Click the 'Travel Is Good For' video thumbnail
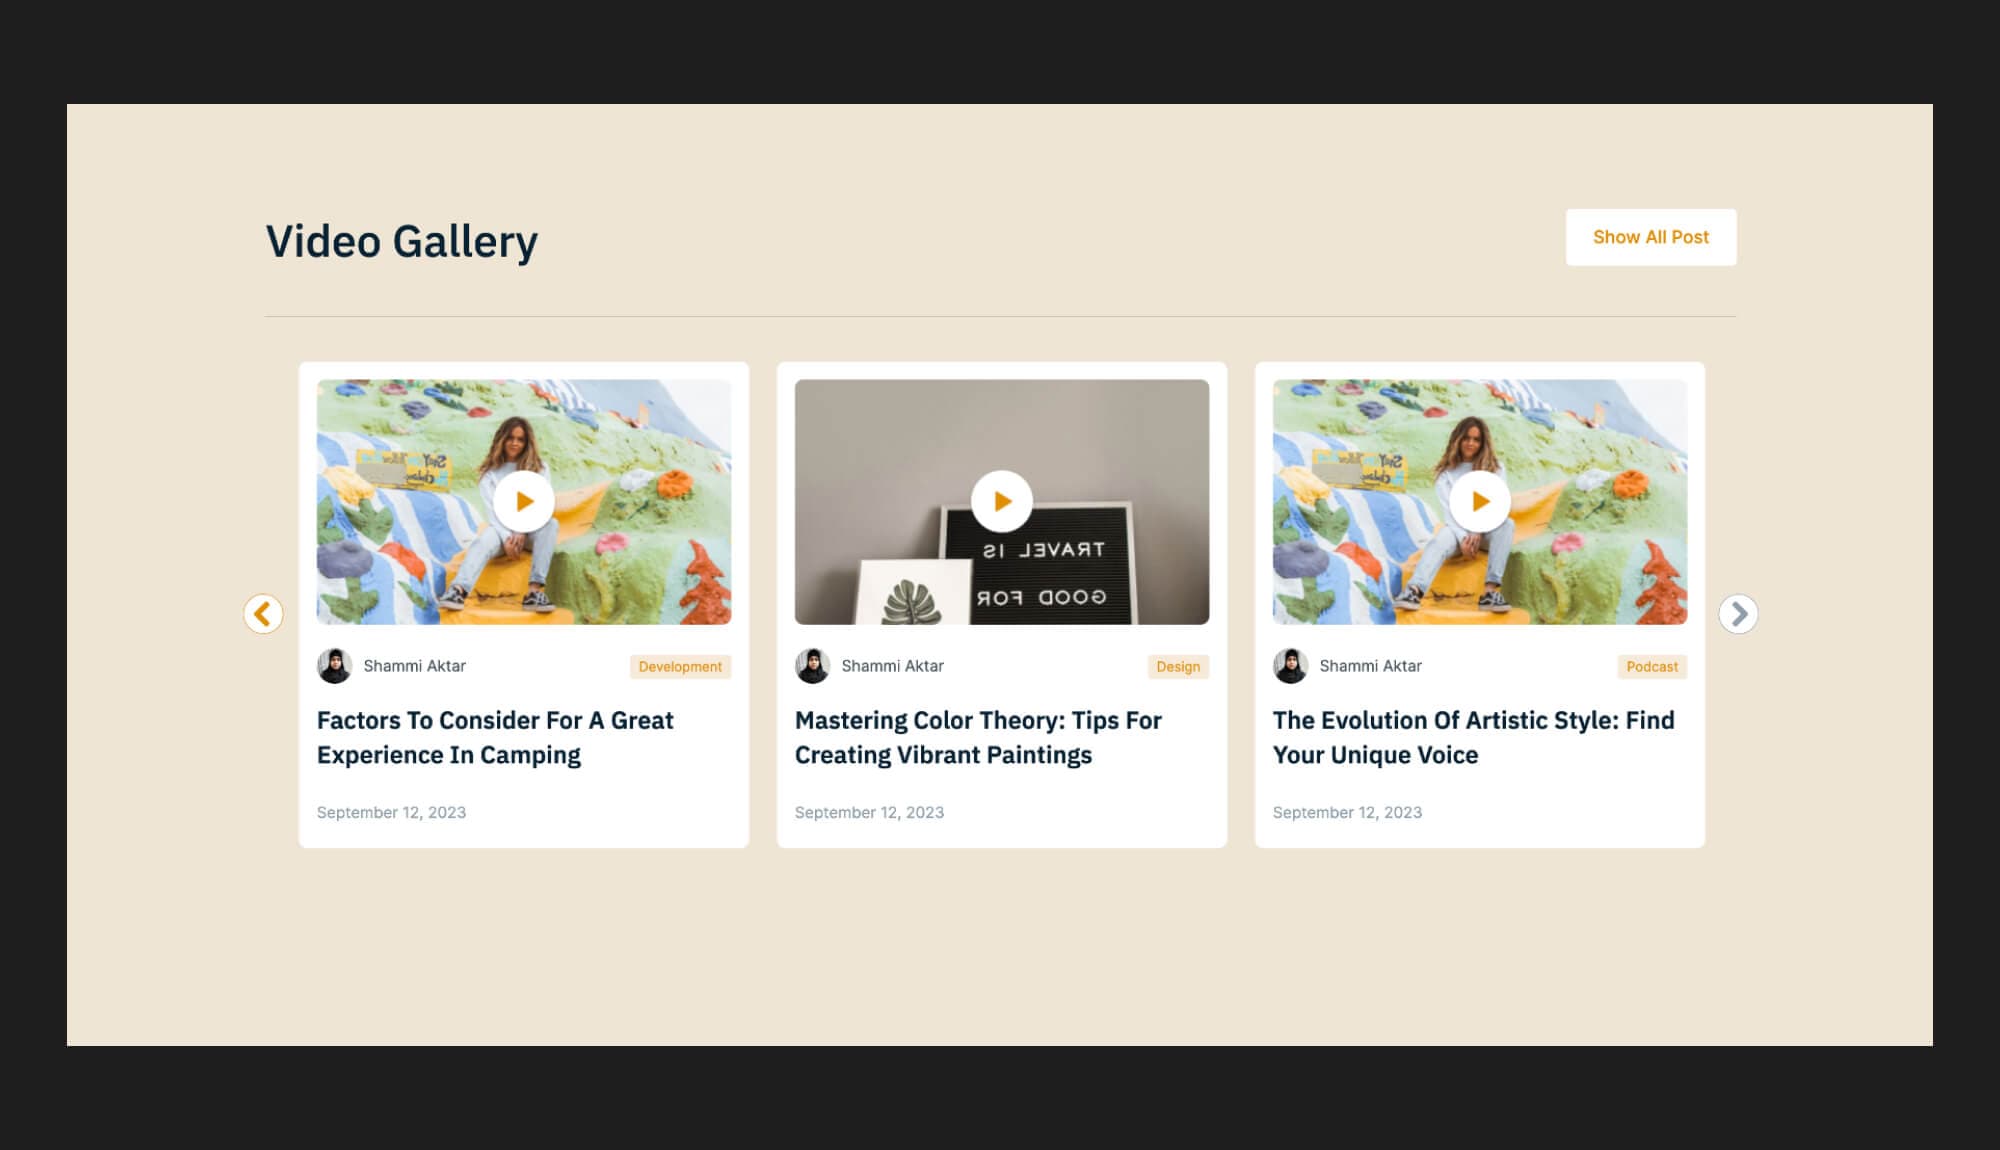 pos(1000,500)
